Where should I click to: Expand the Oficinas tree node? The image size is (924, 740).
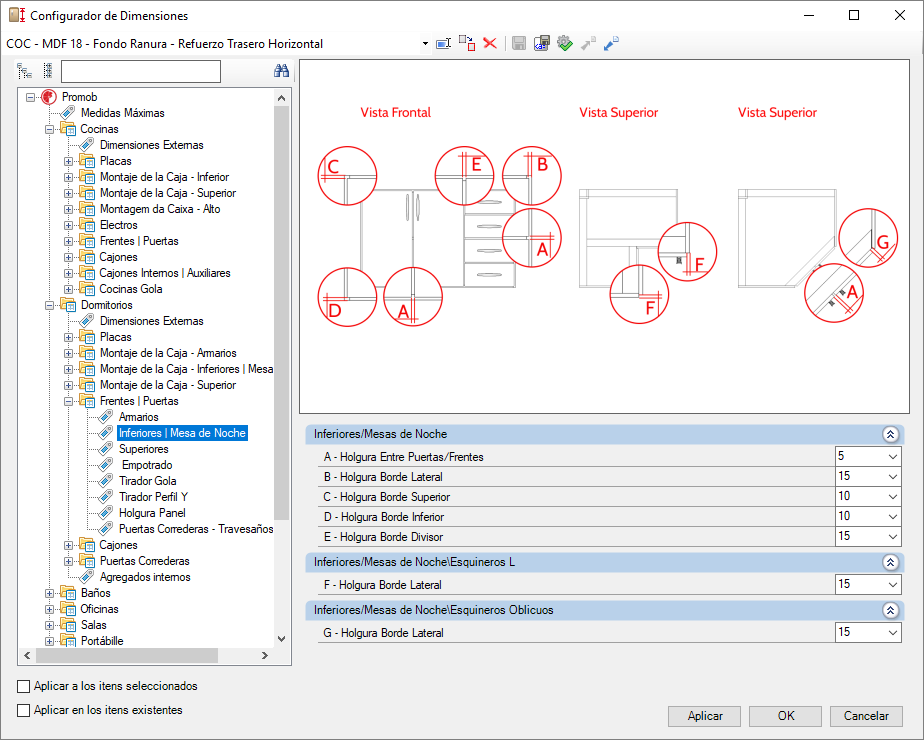(x=50, y=609)
